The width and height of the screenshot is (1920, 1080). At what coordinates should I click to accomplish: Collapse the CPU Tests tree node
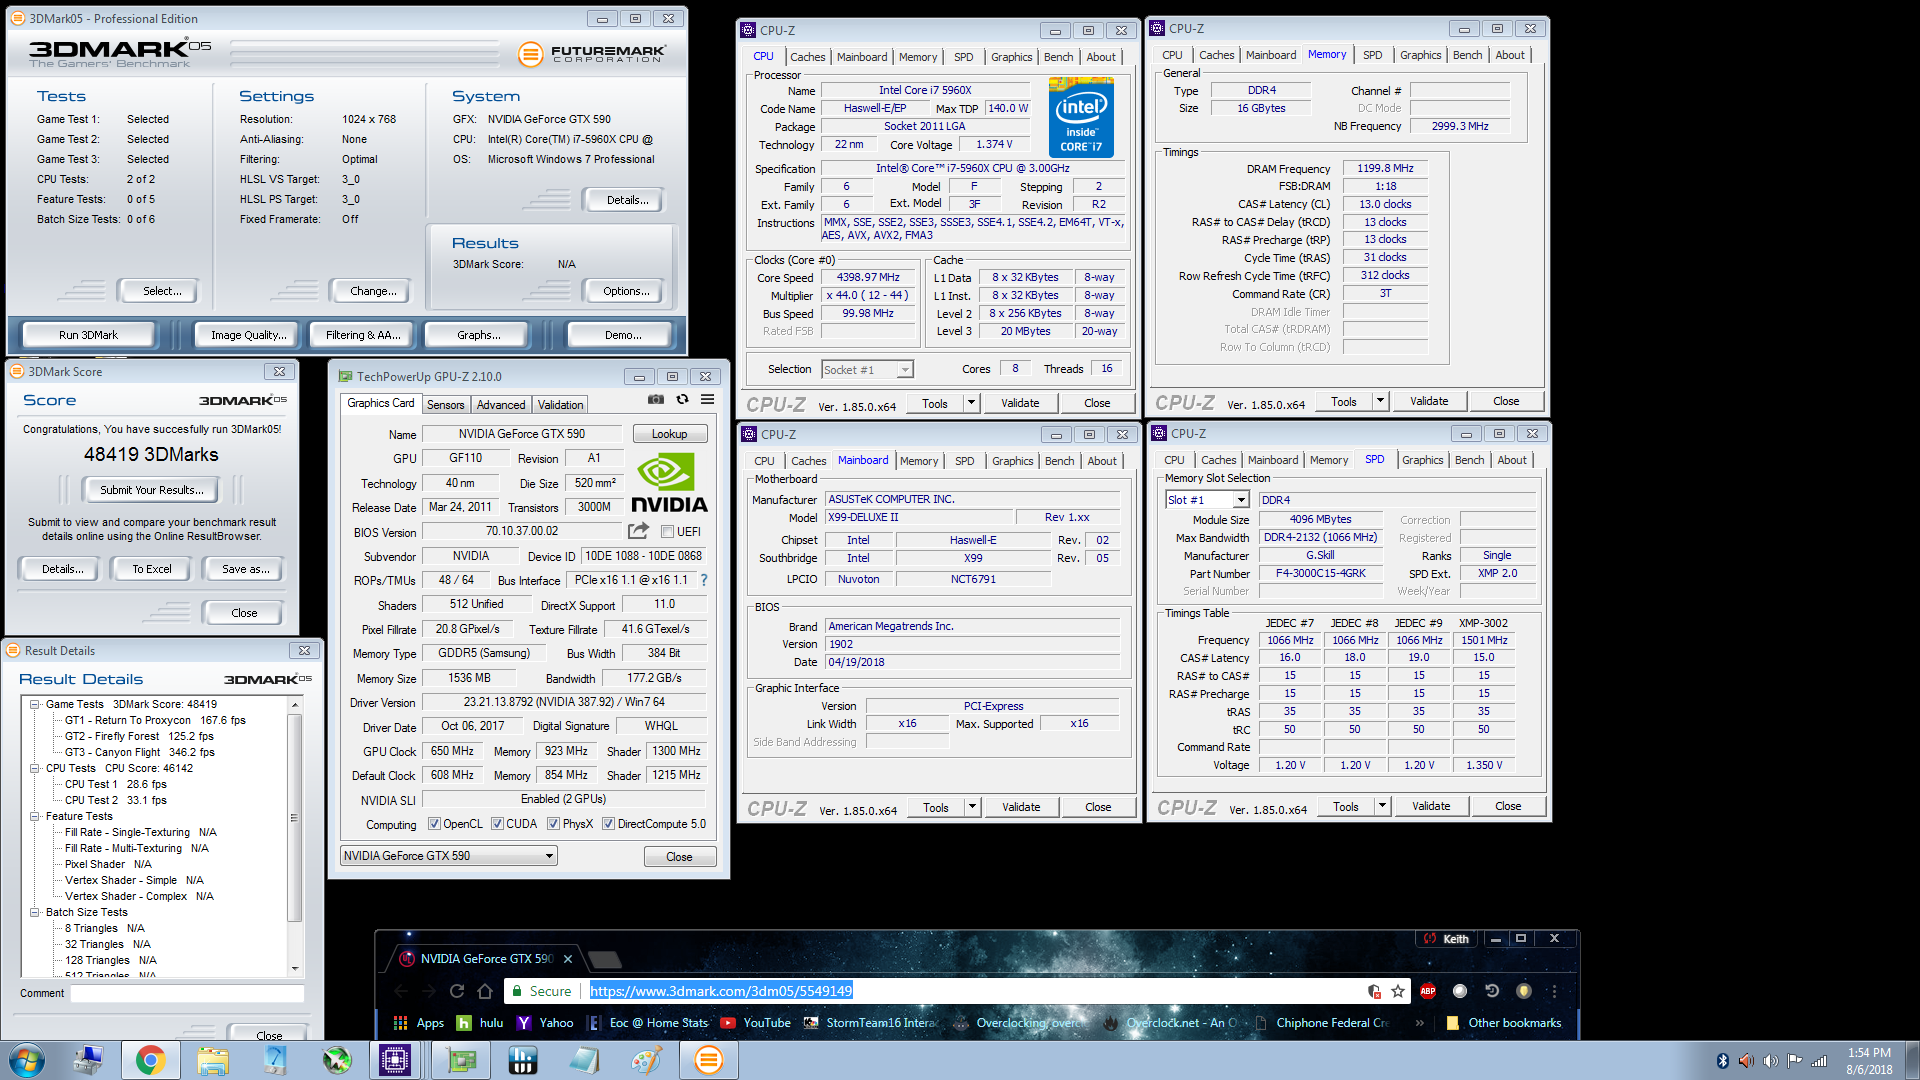point(35,768)
